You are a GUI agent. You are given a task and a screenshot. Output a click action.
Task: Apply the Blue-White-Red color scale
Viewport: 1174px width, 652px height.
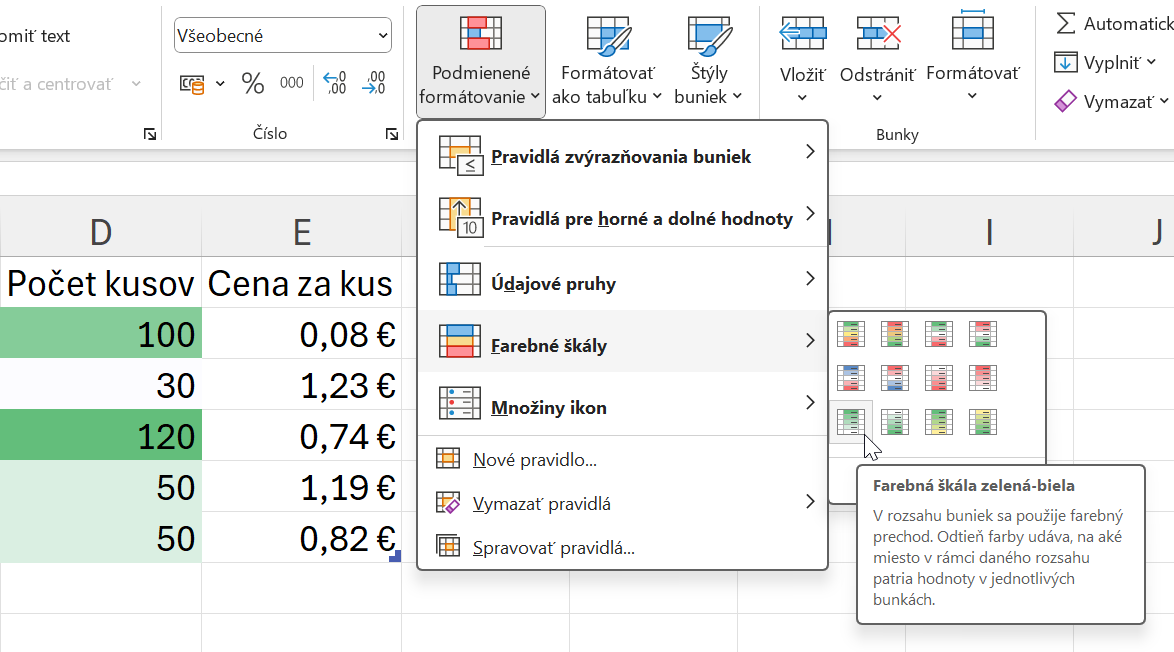(851, 378)
